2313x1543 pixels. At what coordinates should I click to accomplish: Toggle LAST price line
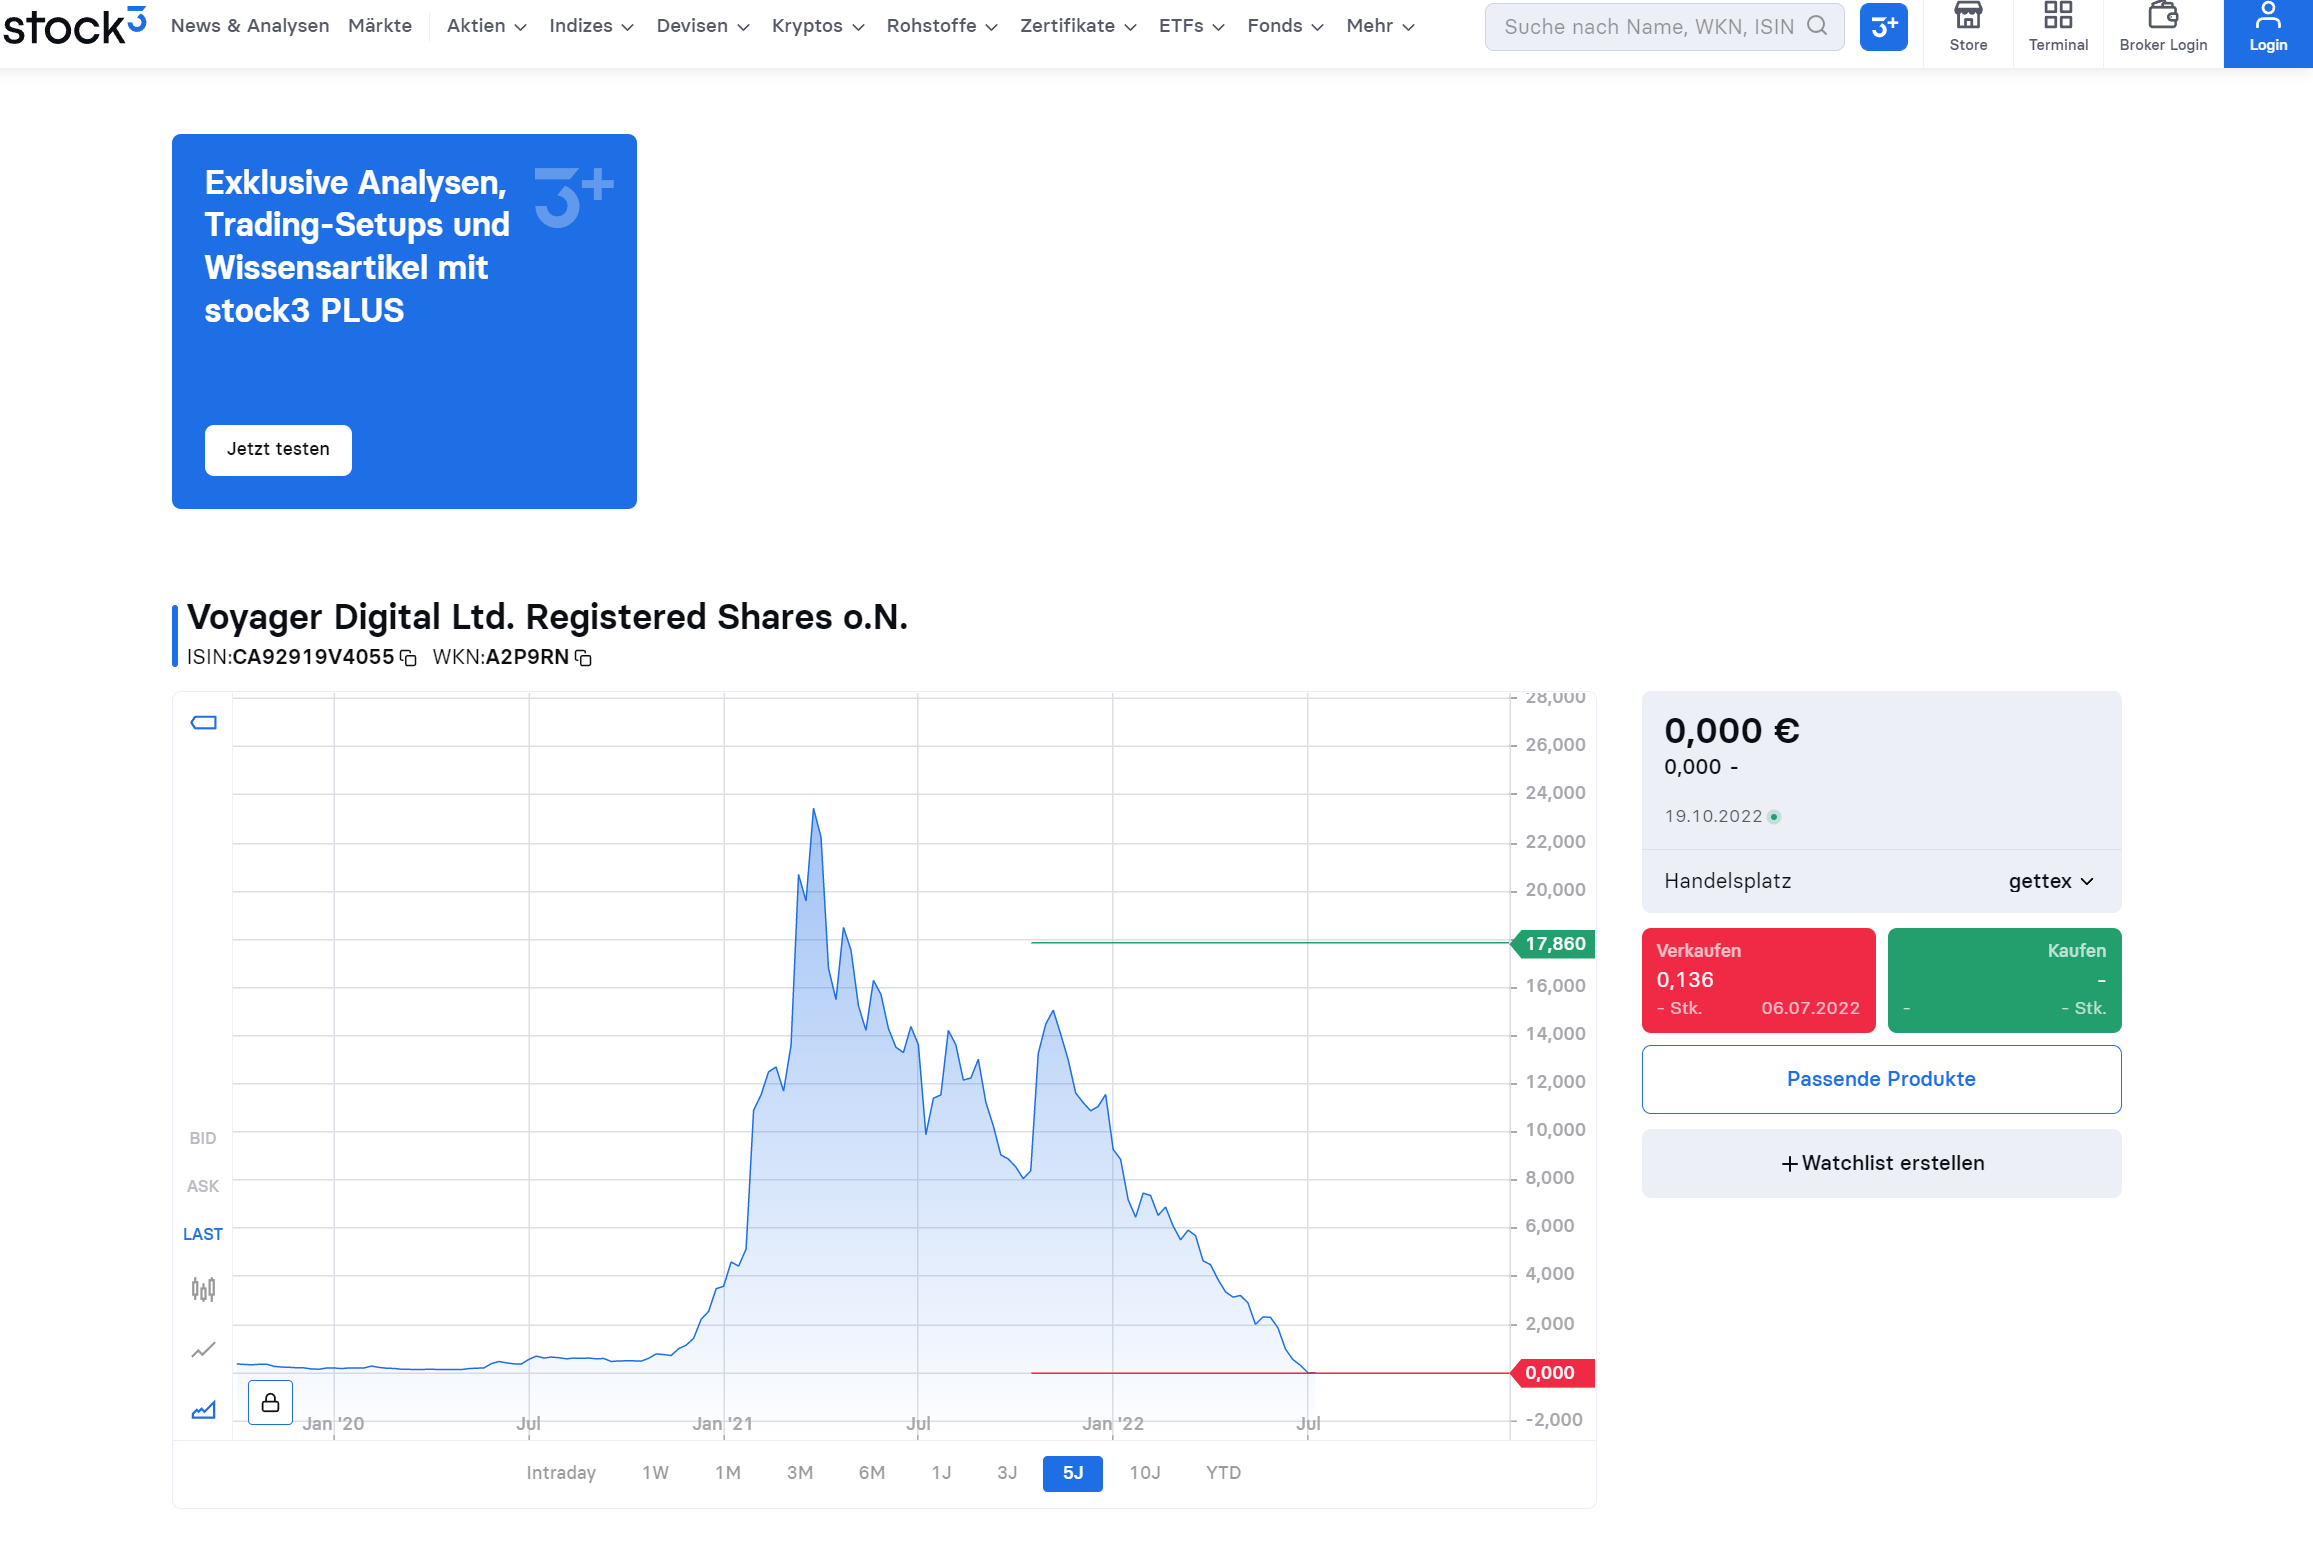pos(203,1234)
